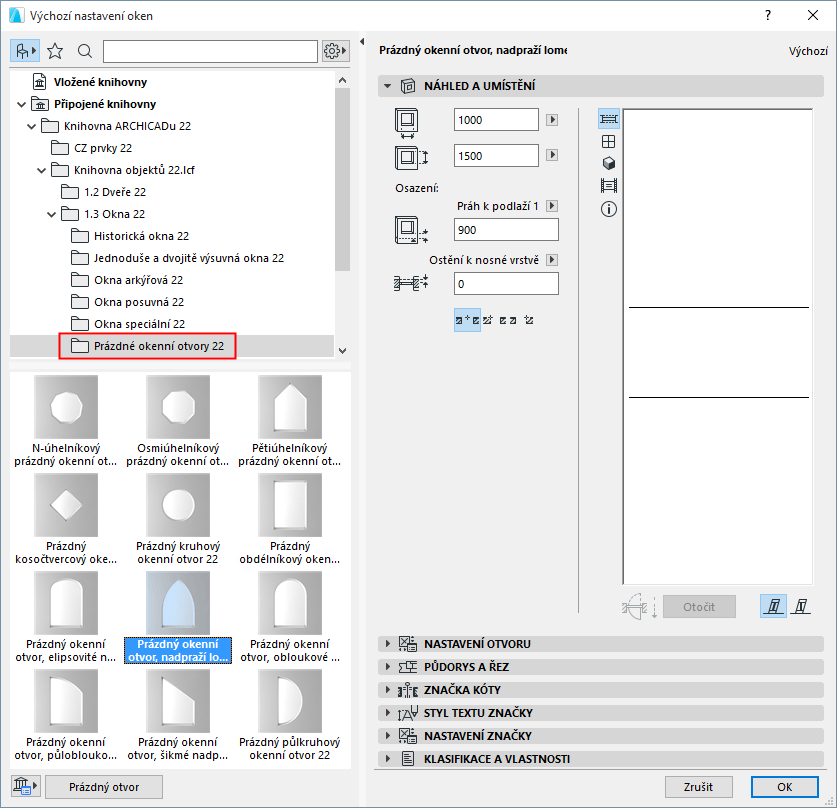Image resolution: width=837 pixels, height=808 pixels.
Task: Click the Zrušit button
Action: pos(698,787)
